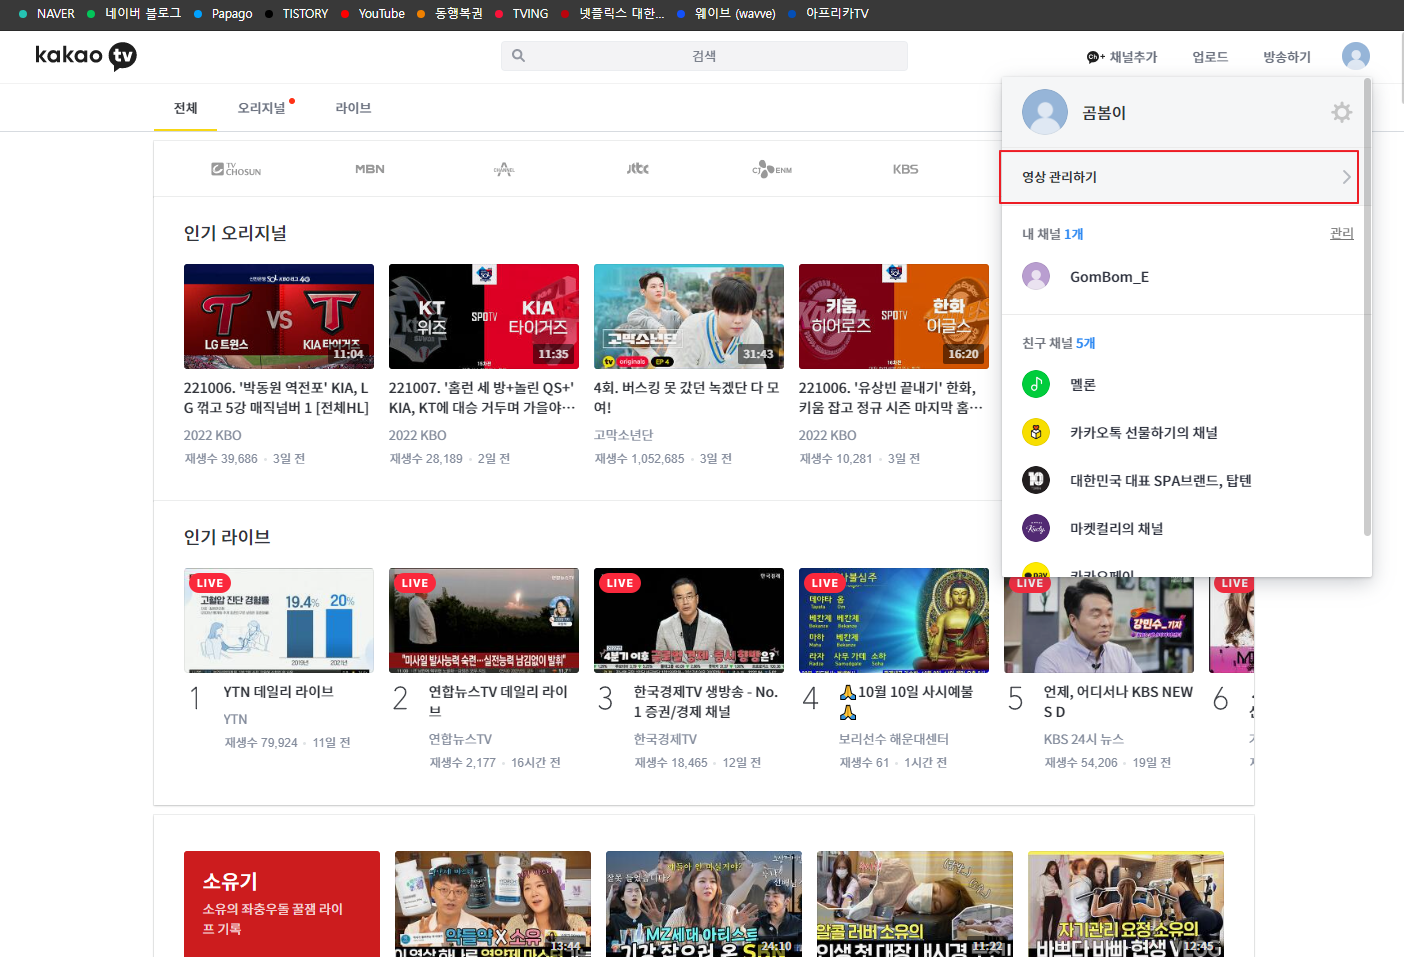
Task: Click 업로드 in header
Action: 1210,57
